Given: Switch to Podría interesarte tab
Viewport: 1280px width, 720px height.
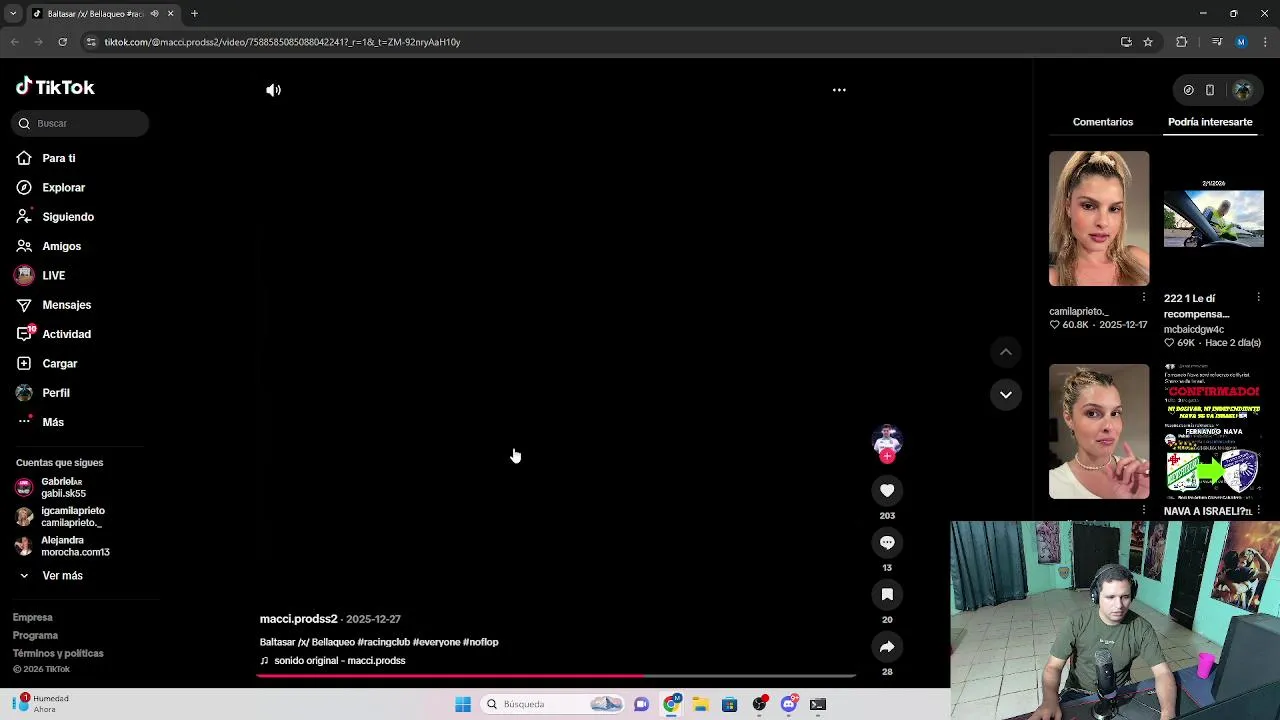Looking at the screenshot, I should [1210, 122].
